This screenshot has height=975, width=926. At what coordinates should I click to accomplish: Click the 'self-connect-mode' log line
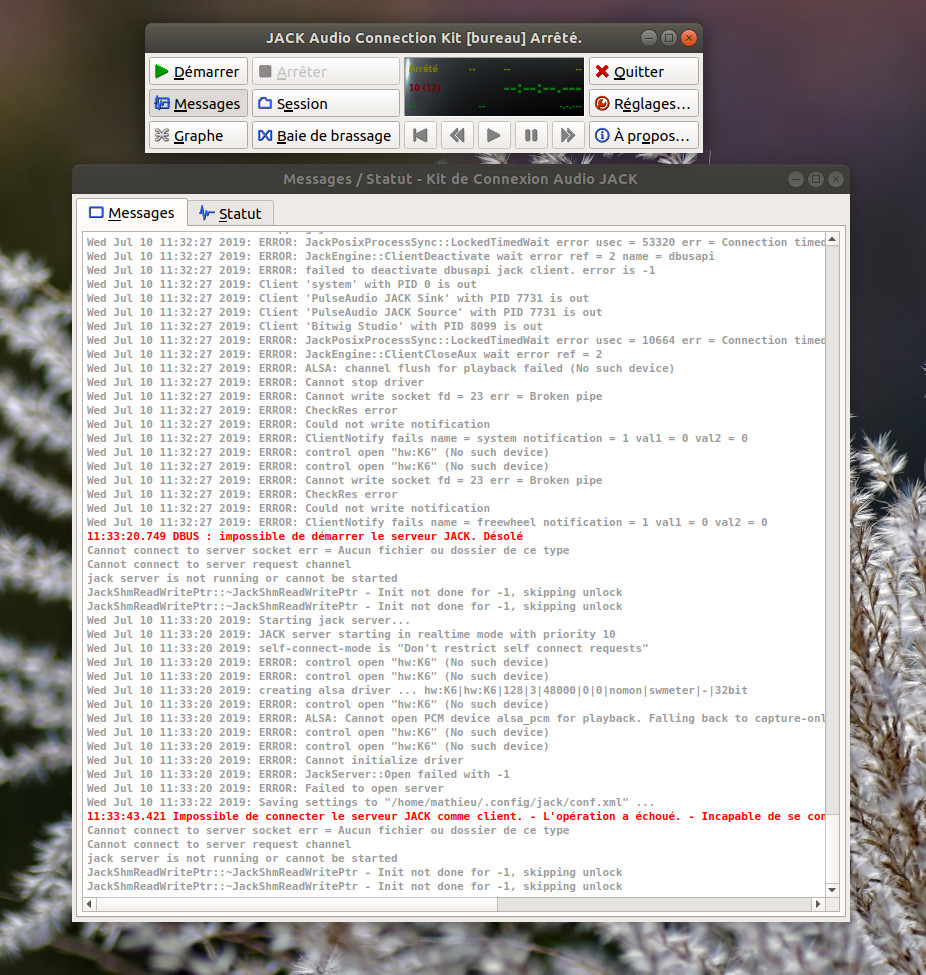(x=368, y=648)
